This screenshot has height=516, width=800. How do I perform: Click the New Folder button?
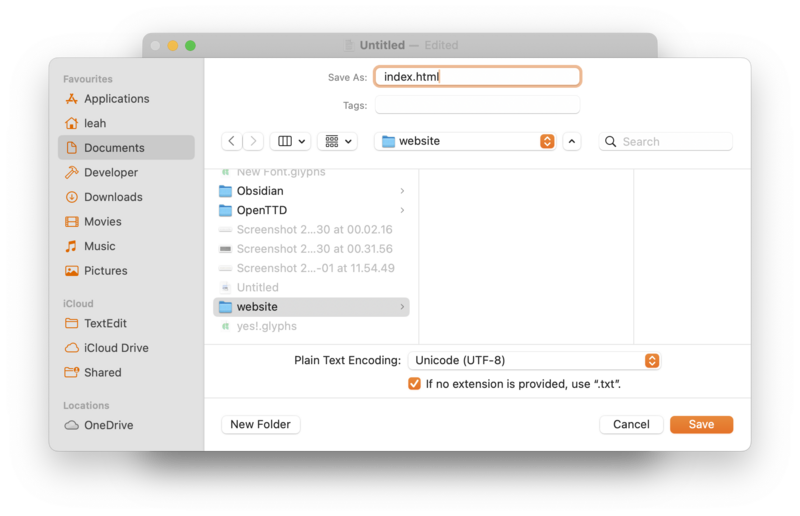(260, 425)
